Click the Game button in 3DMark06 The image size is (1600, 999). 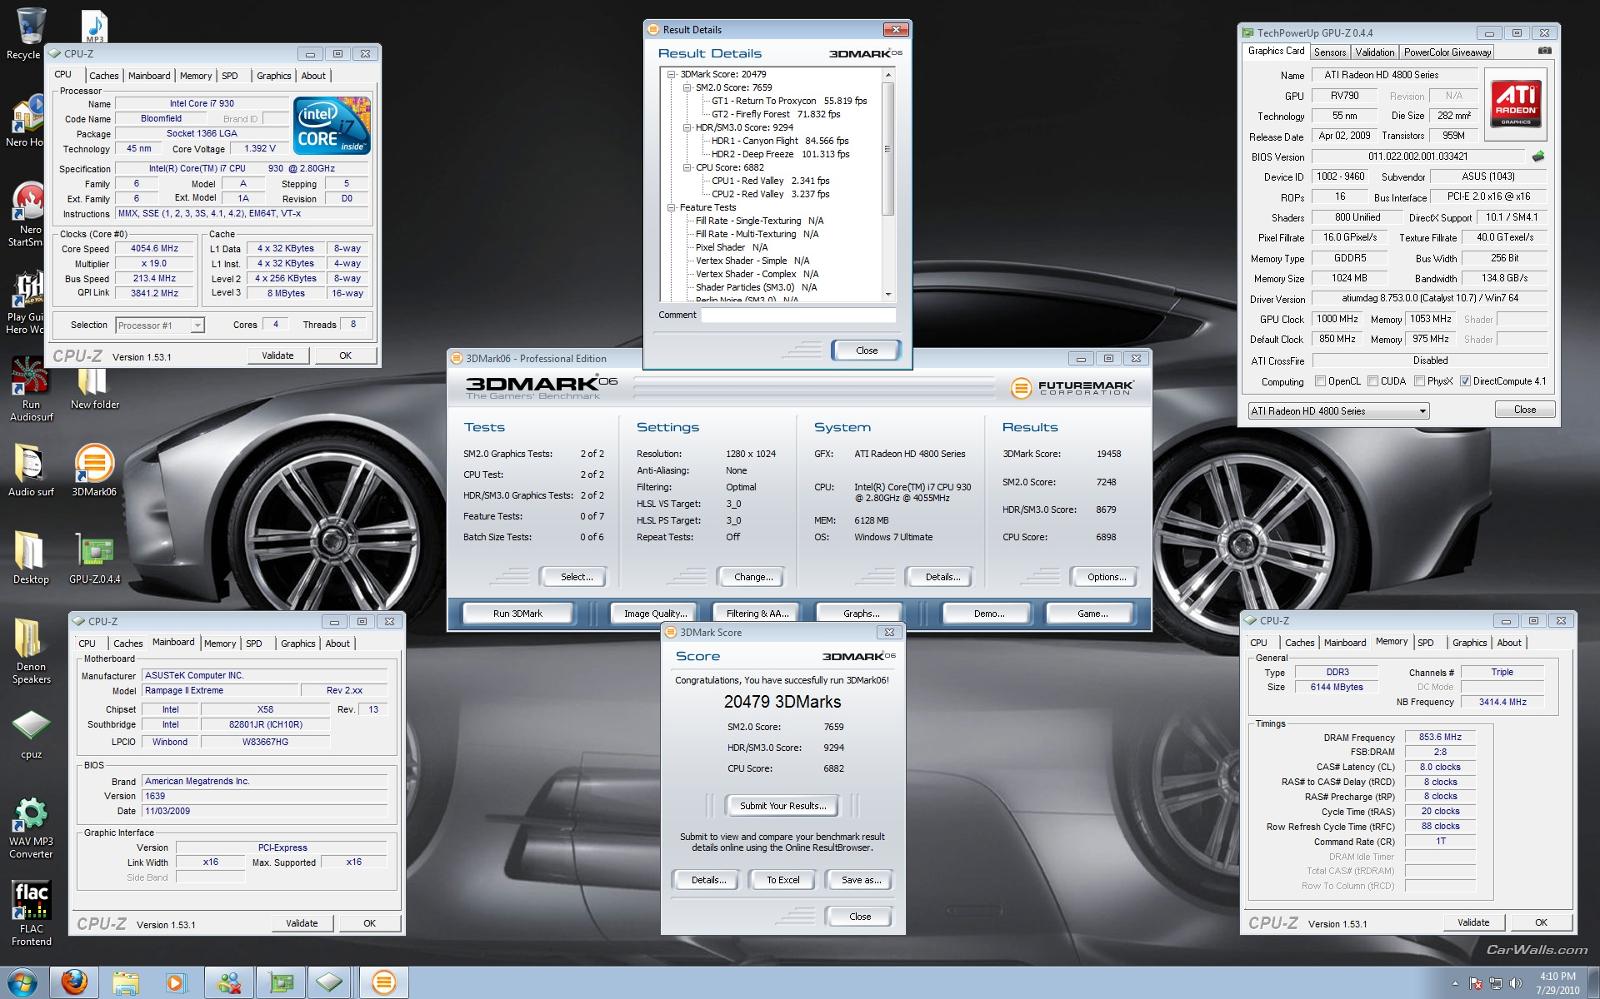tap(1092, 614)
